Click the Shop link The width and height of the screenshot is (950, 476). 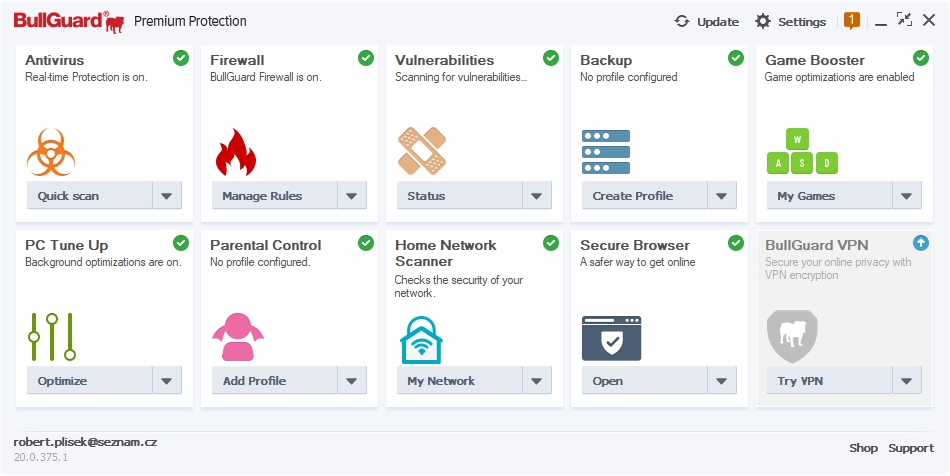click(863, 448)
